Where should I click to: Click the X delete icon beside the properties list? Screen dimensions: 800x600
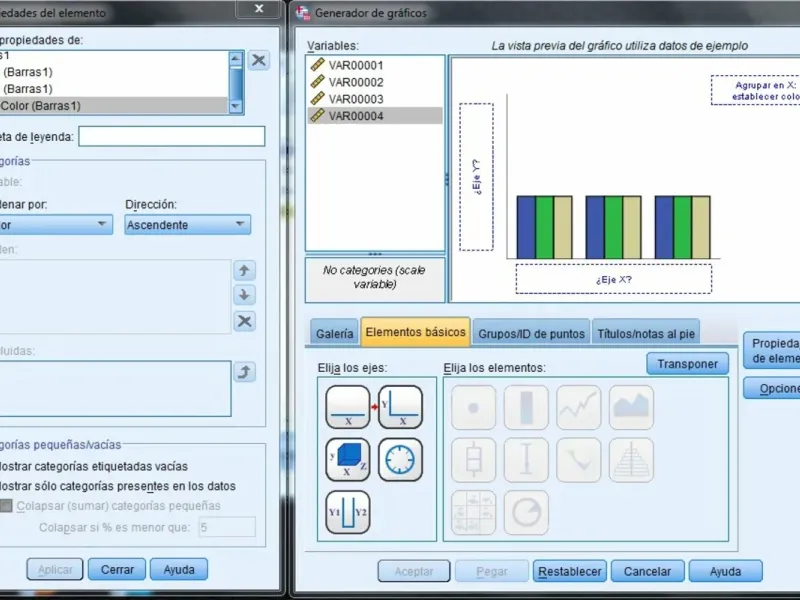tap(259, 60)
